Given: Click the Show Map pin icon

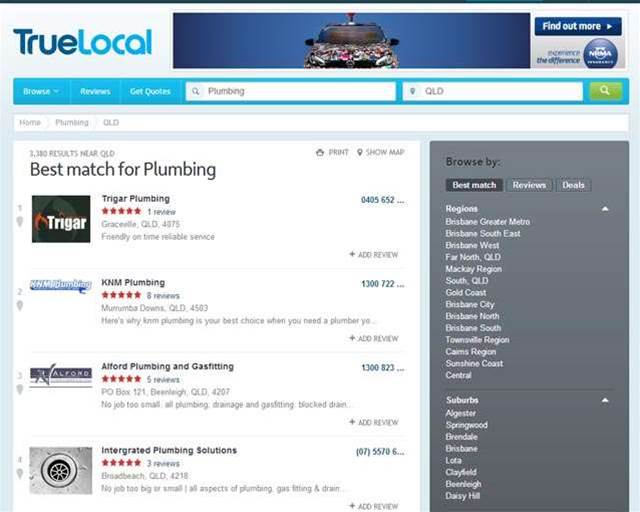Looking at the screenshot, I should [360, 152].
